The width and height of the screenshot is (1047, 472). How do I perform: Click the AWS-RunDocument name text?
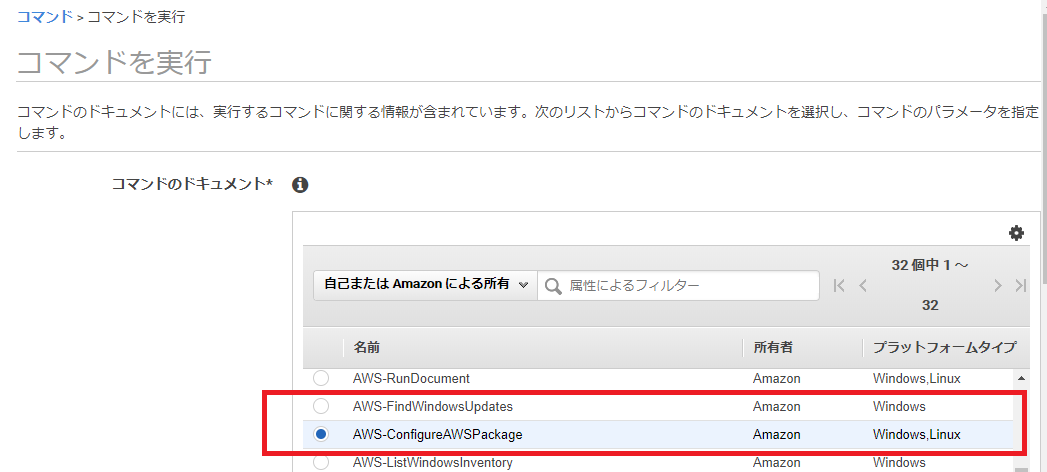click(411, 379)
